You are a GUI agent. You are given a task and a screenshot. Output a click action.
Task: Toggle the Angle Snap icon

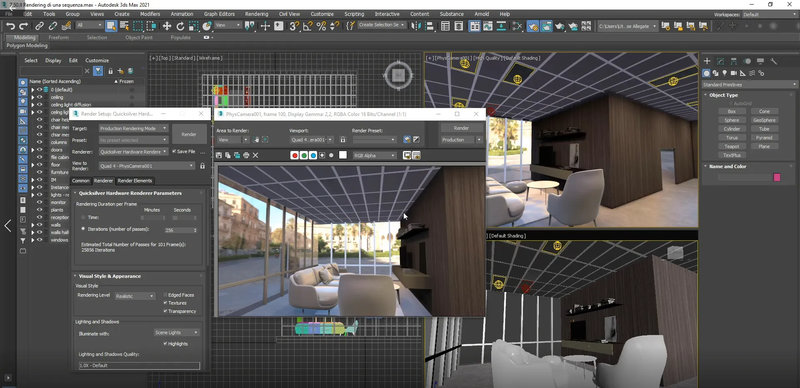(x=308, y=26)
